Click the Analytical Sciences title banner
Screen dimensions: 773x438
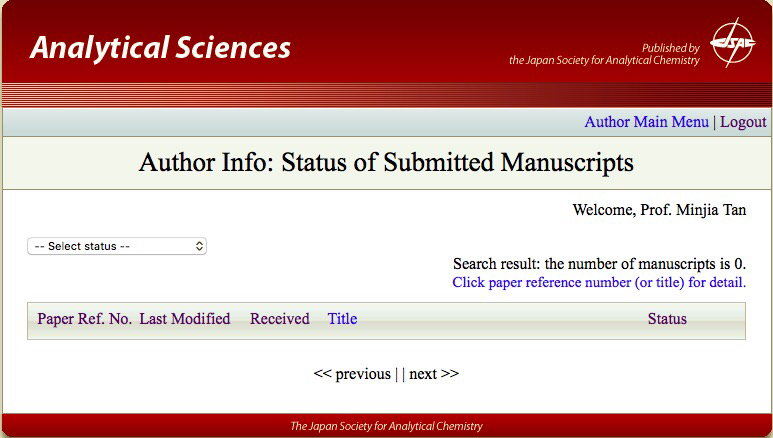160,47
